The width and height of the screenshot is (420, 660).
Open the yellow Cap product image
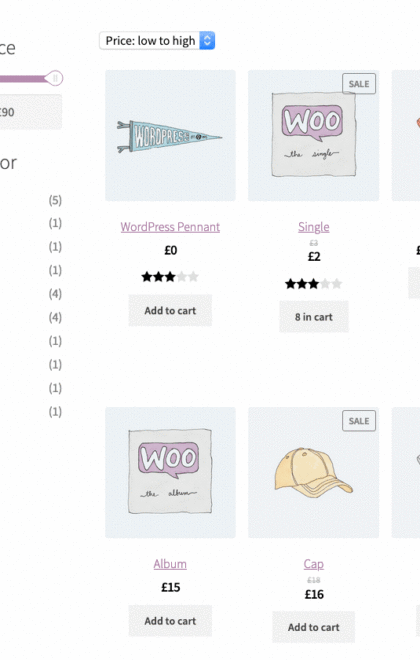[x=314, y=472]
